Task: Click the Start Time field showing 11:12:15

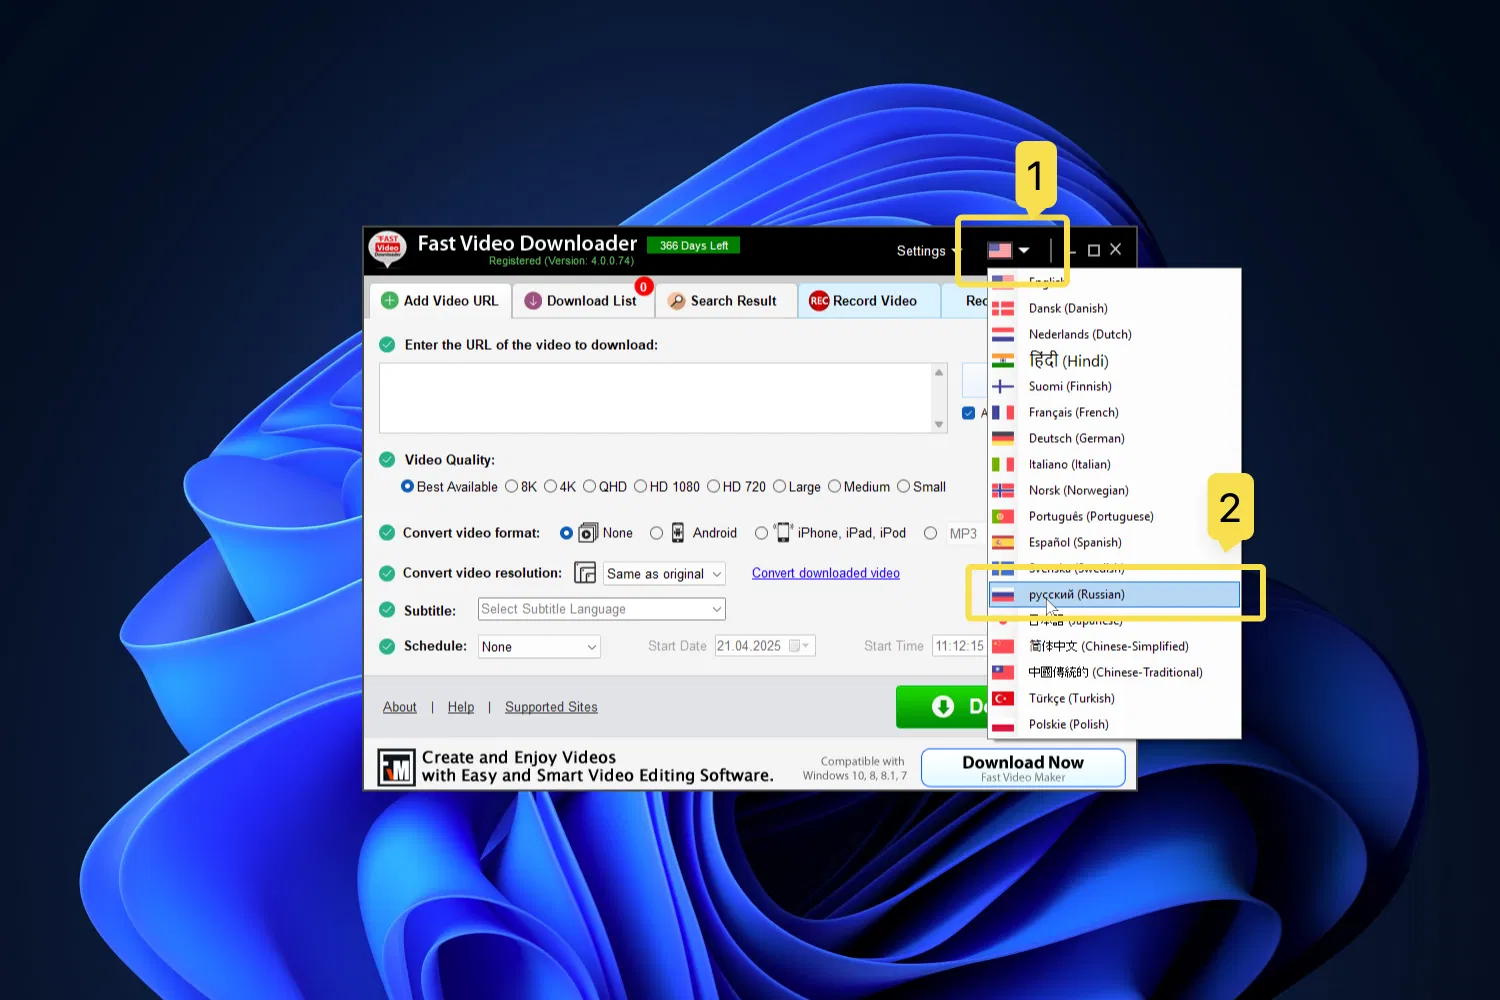Action: (960, 646)
